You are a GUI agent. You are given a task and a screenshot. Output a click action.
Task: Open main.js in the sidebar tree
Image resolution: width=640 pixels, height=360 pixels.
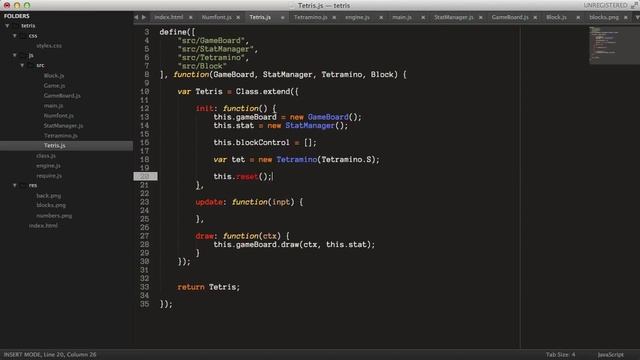click(53, 106)
